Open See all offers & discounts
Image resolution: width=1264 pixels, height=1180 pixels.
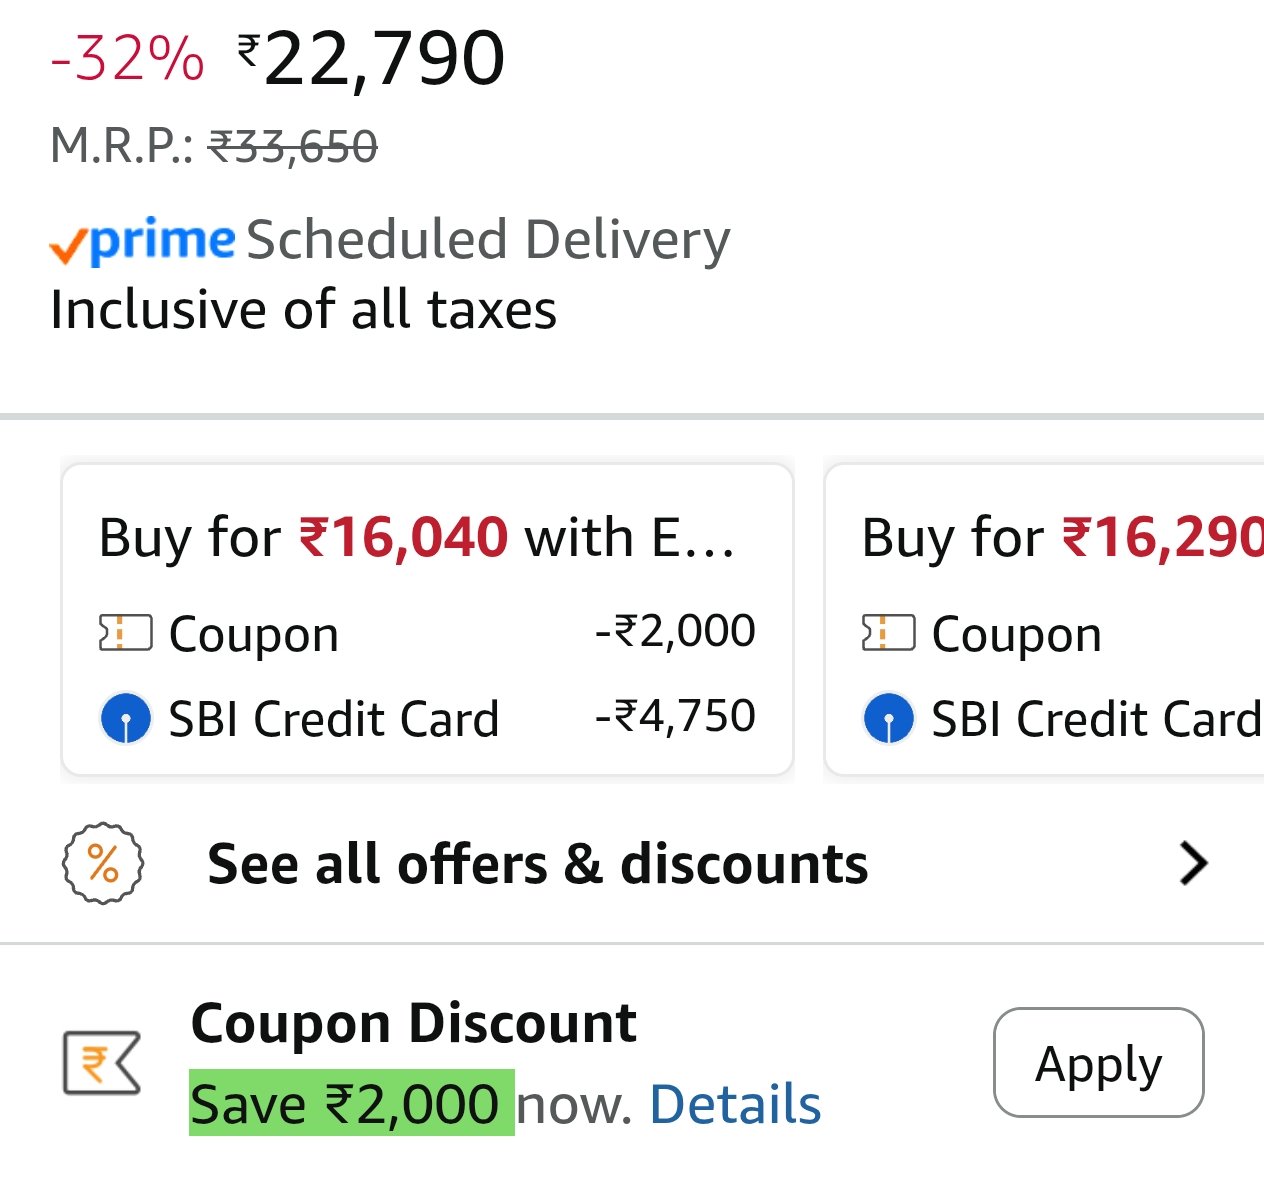[537, 864]
